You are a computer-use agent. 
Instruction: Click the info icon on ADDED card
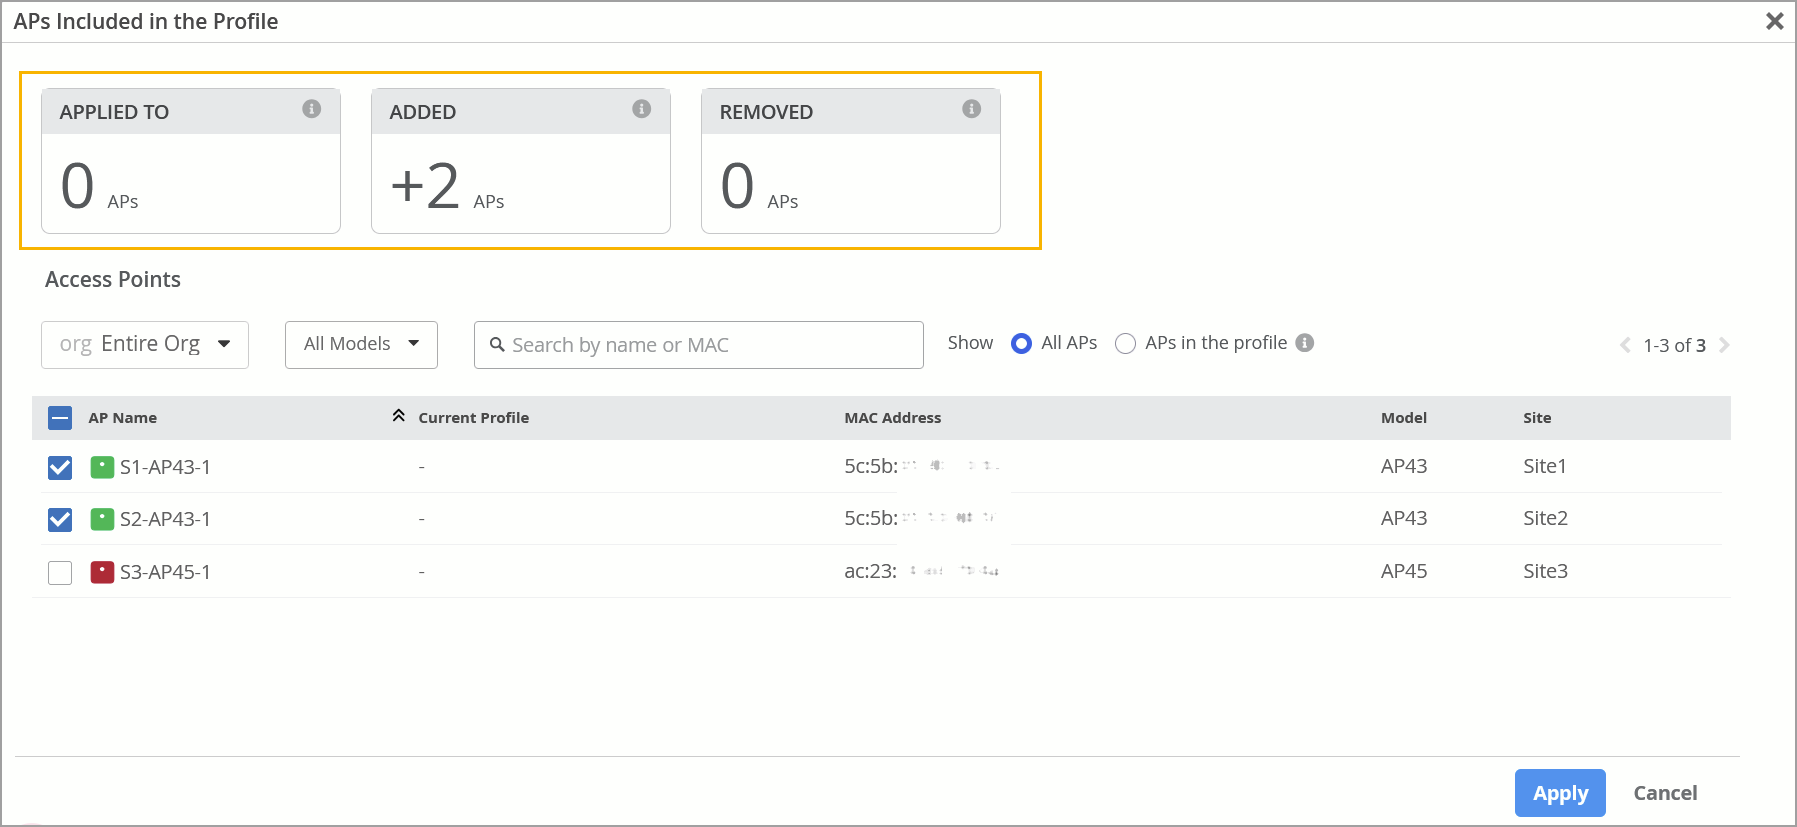tap(641, 109)
